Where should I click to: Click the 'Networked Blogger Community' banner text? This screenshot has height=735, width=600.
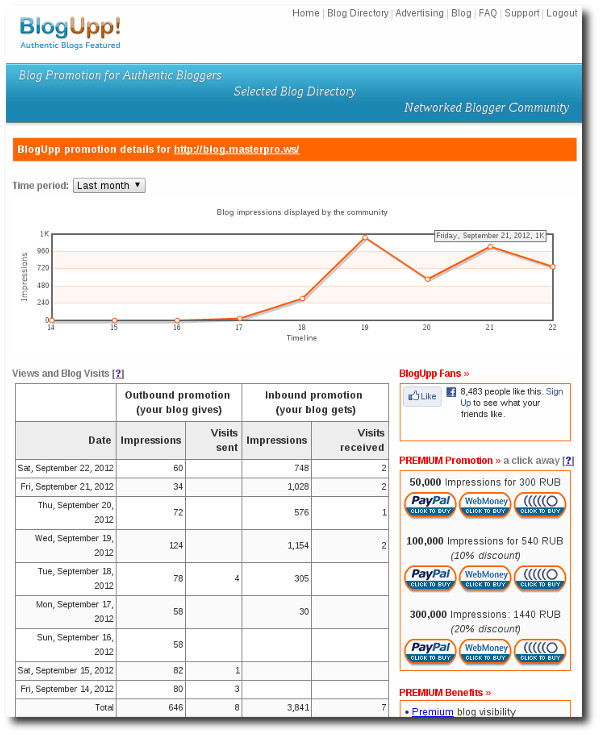coord(487,108)
